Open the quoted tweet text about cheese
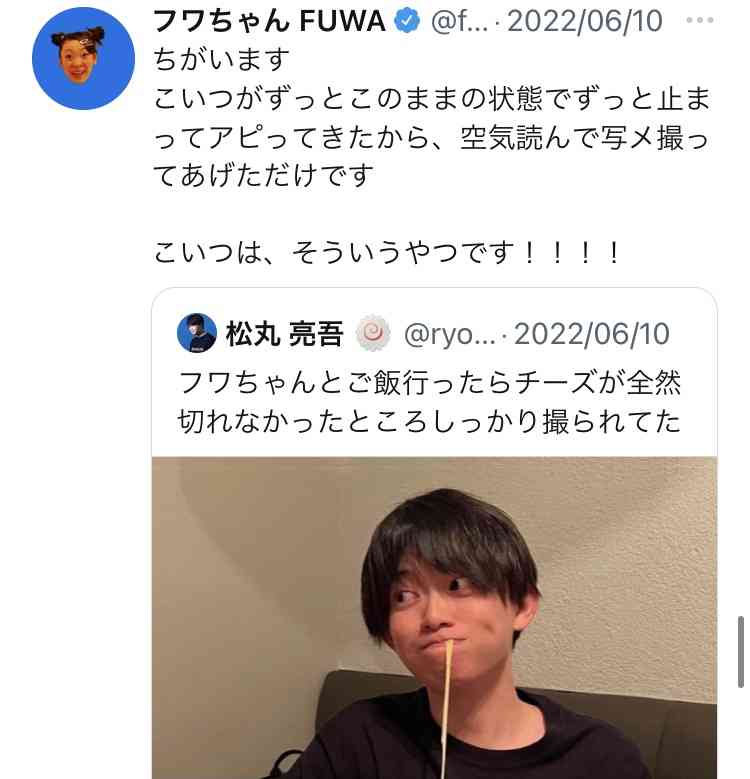 [429, 402]
